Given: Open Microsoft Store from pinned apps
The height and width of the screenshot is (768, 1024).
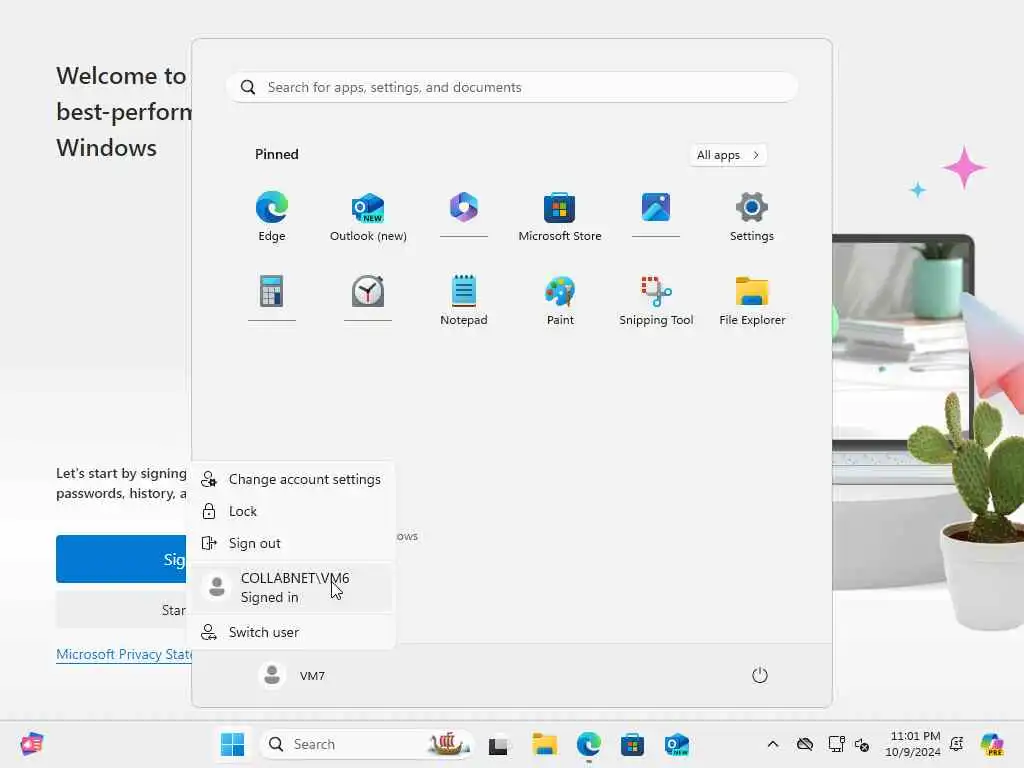Looking at the screenshot, I should pyautogui.click(x=560, y=216).
